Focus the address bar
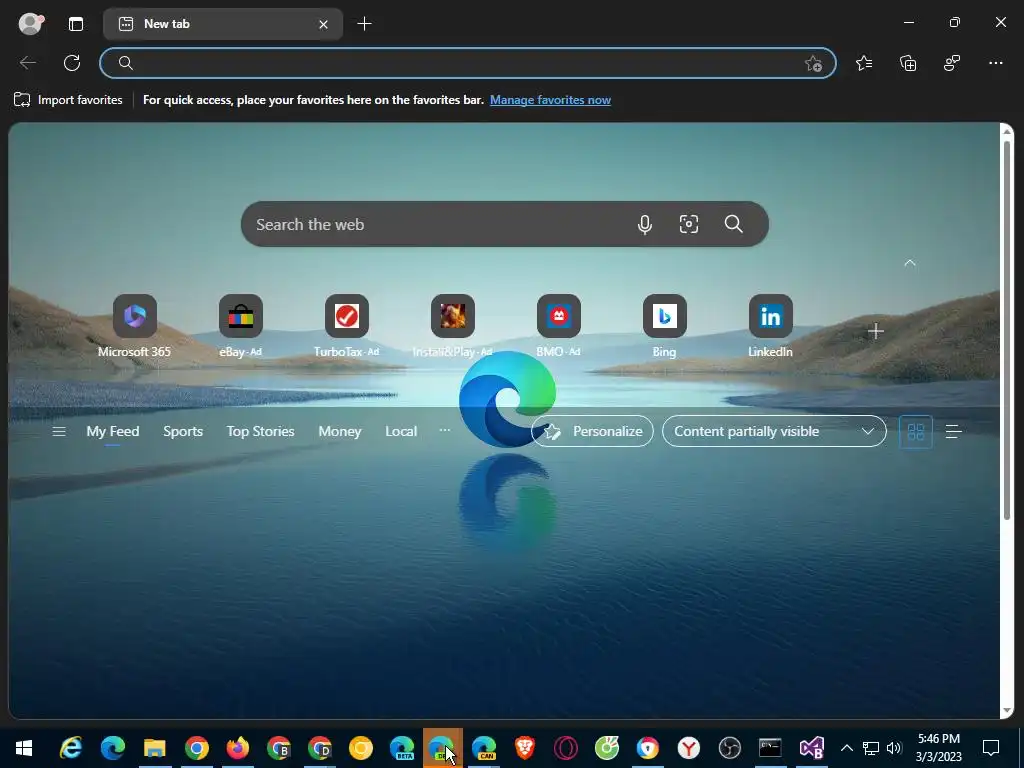This screenshot has width=1024, height=768. coord(468,63)
